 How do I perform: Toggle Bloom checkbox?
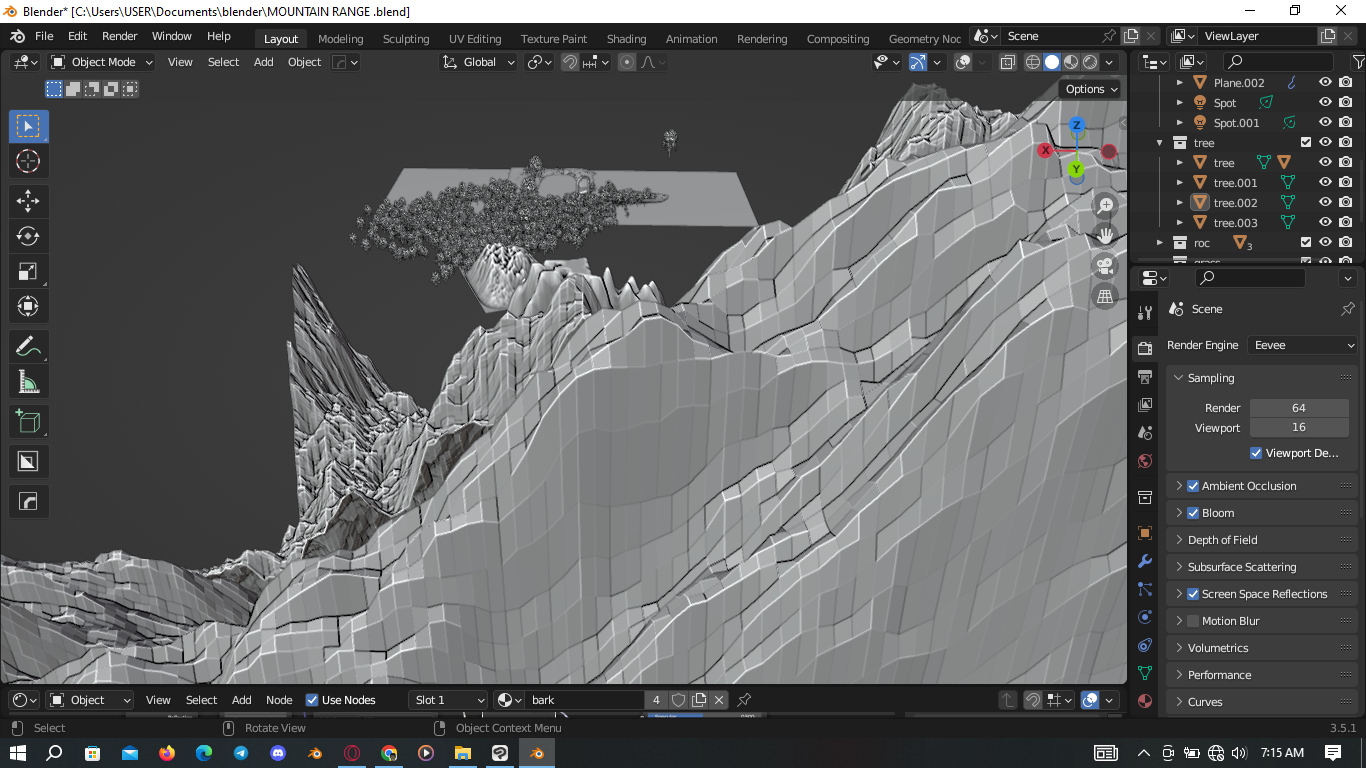tap(1193, 513)
